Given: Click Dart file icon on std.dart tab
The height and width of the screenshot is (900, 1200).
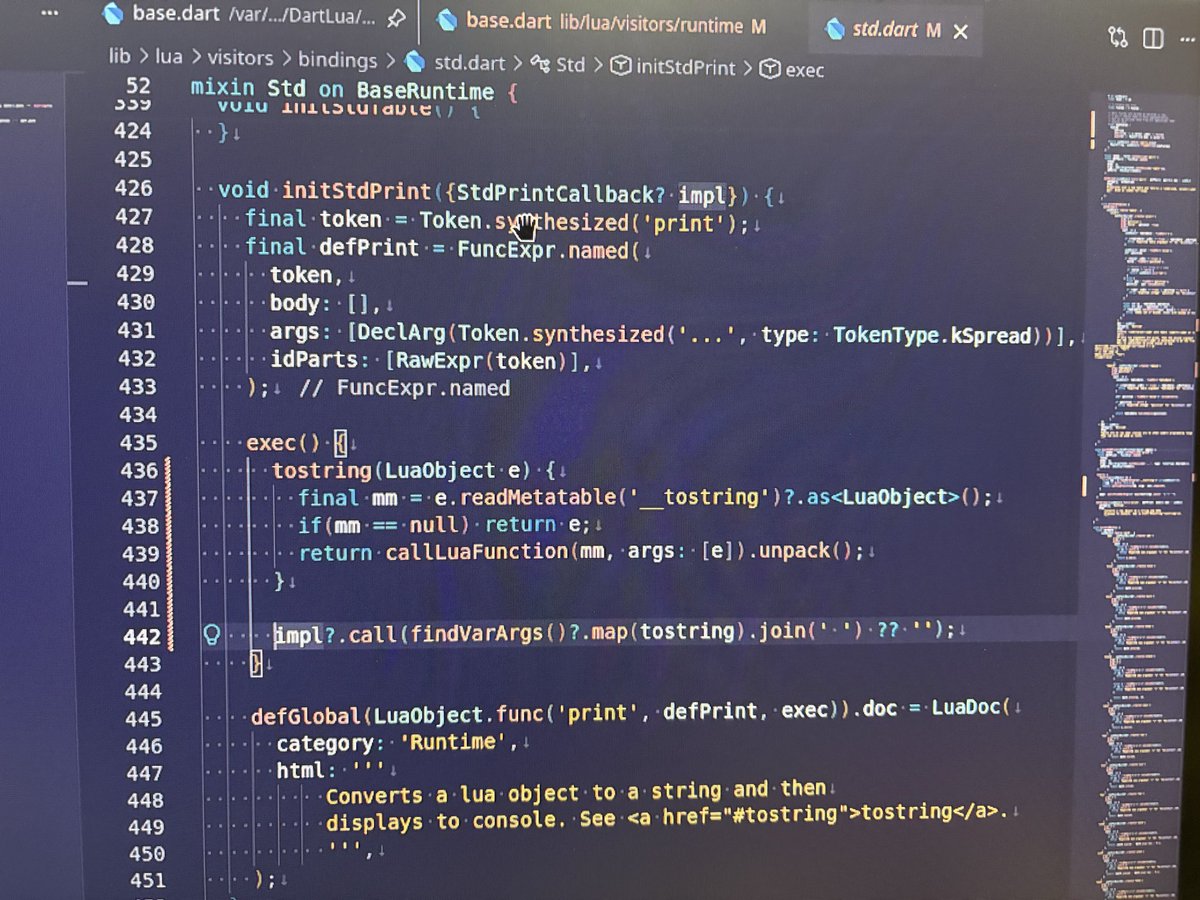Looking at the screenshot, I should (834, 30).
